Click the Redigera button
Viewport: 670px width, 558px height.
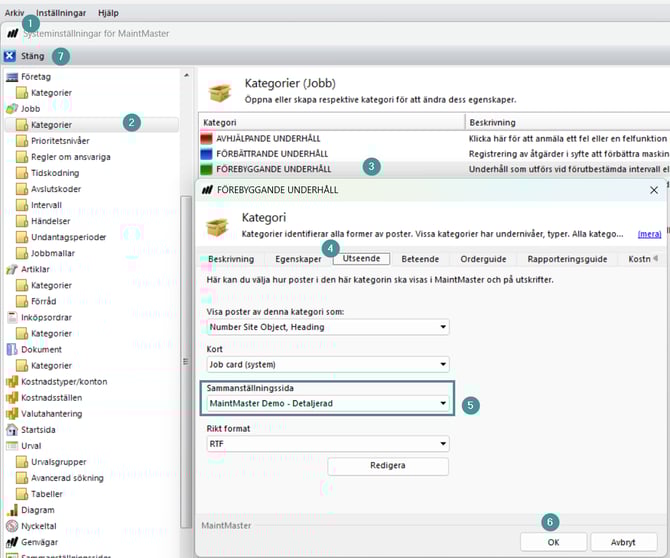(388, 467)
